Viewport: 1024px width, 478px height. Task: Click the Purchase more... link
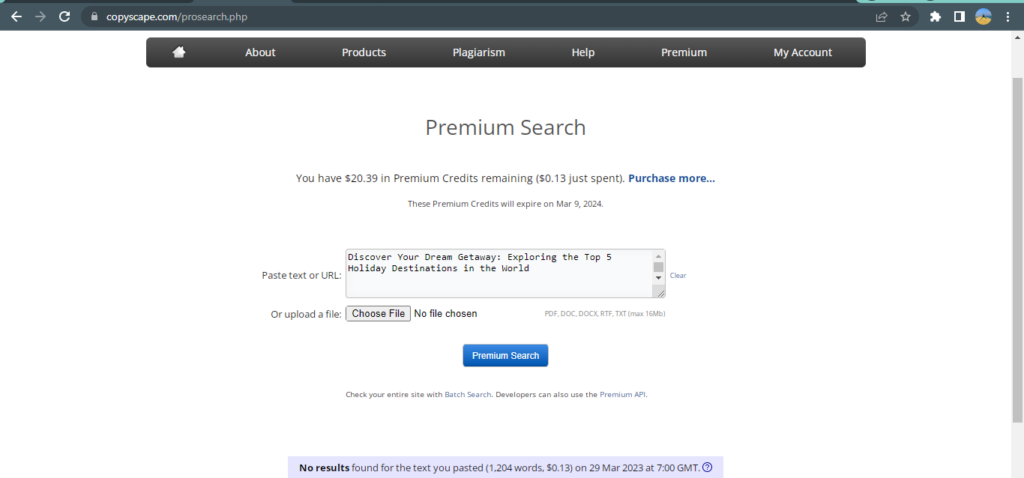671,178
